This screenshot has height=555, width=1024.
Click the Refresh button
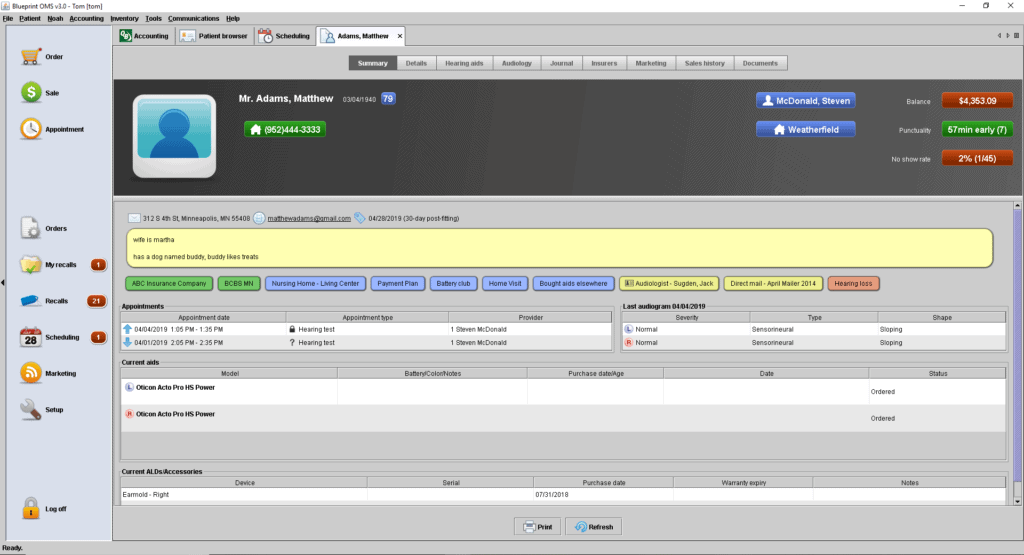click(x=593, y=527)
